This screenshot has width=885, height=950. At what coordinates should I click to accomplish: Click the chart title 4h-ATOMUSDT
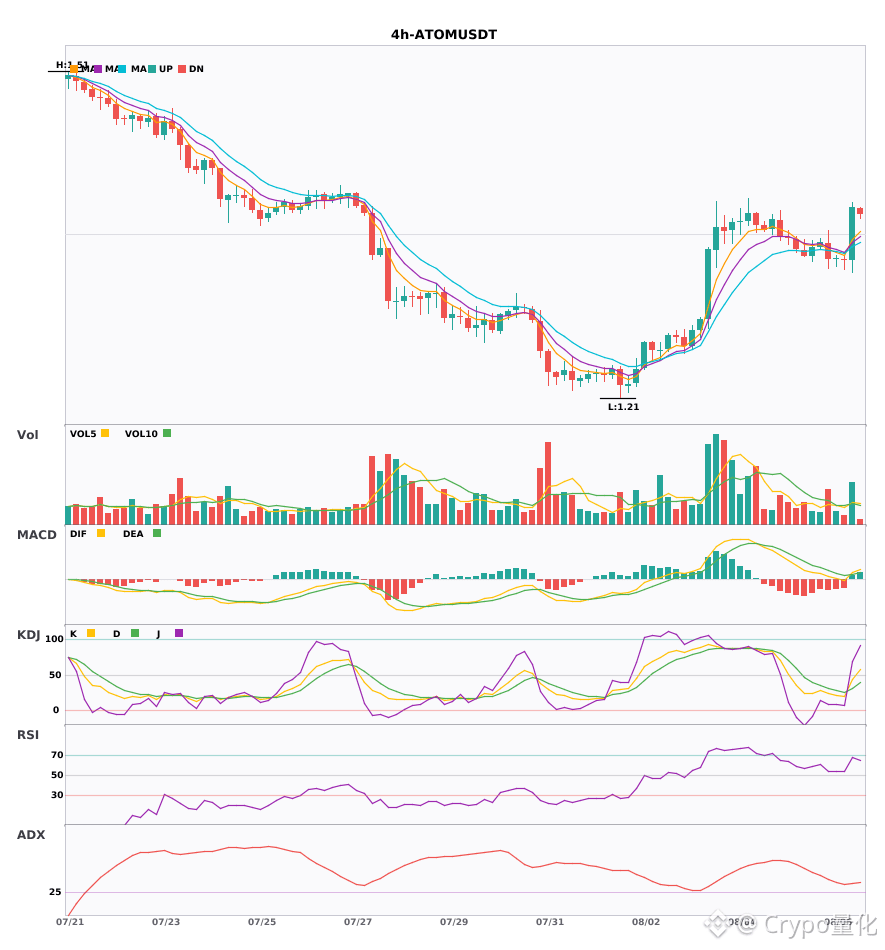tap(444, 35)
